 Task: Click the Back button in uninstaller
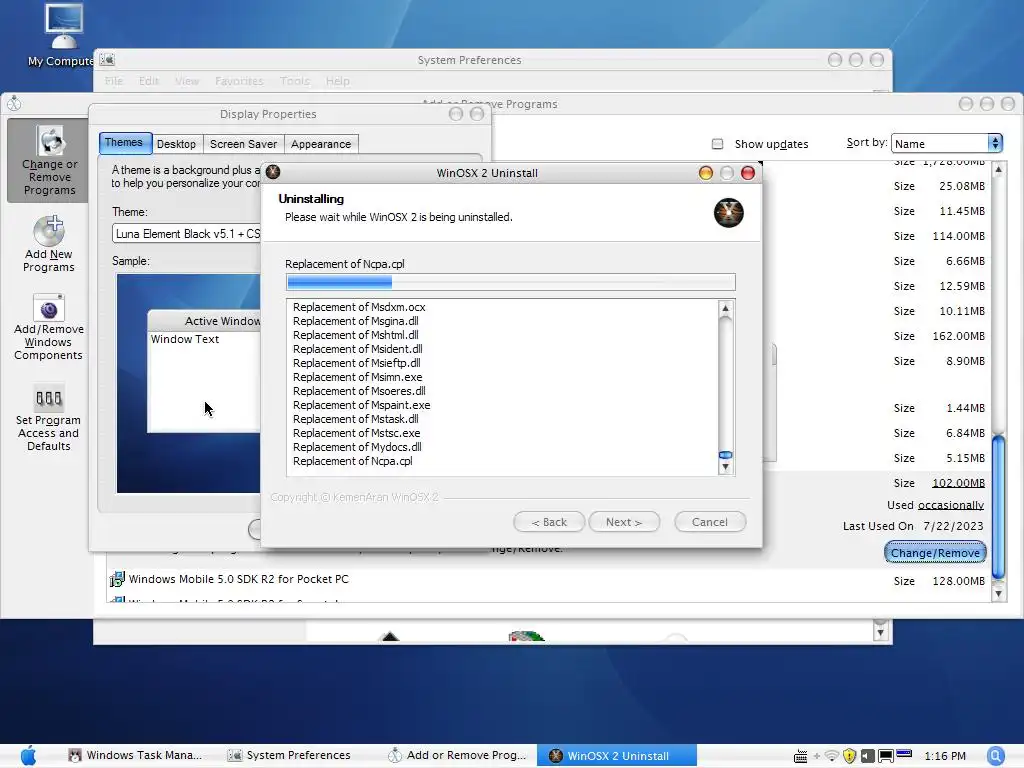click(x=549, y=522)
